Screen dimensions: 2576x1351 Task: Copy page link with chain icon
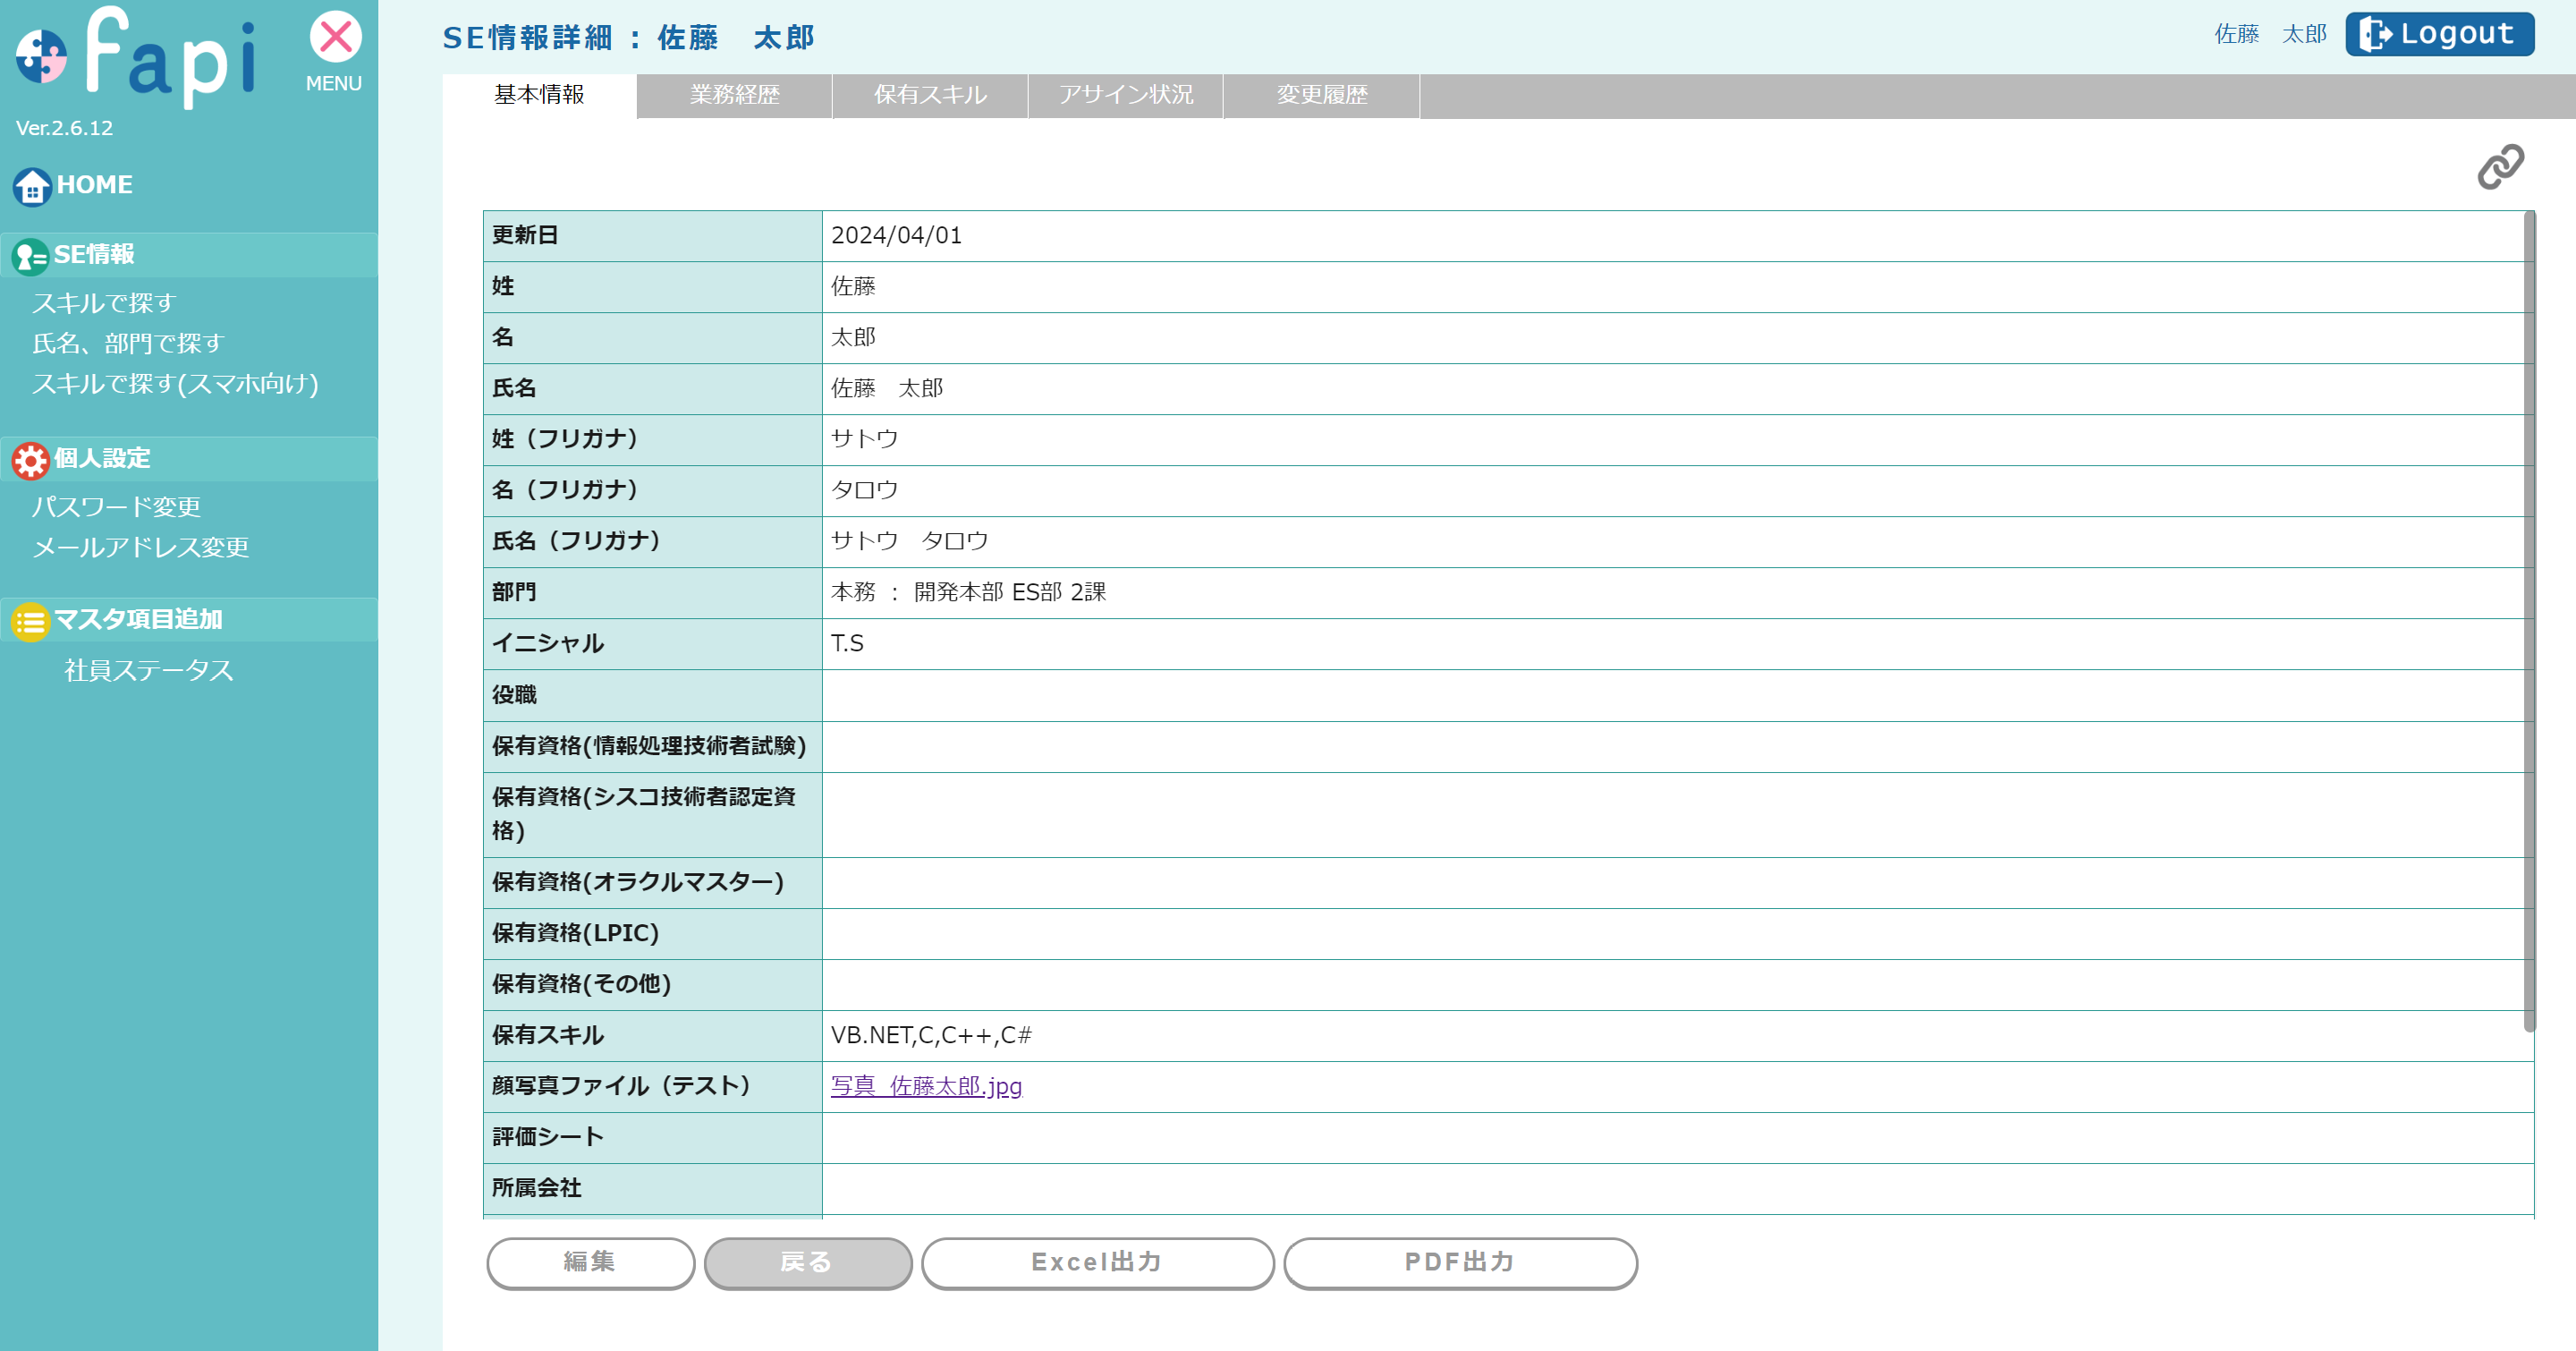[x=2499, y=167]
